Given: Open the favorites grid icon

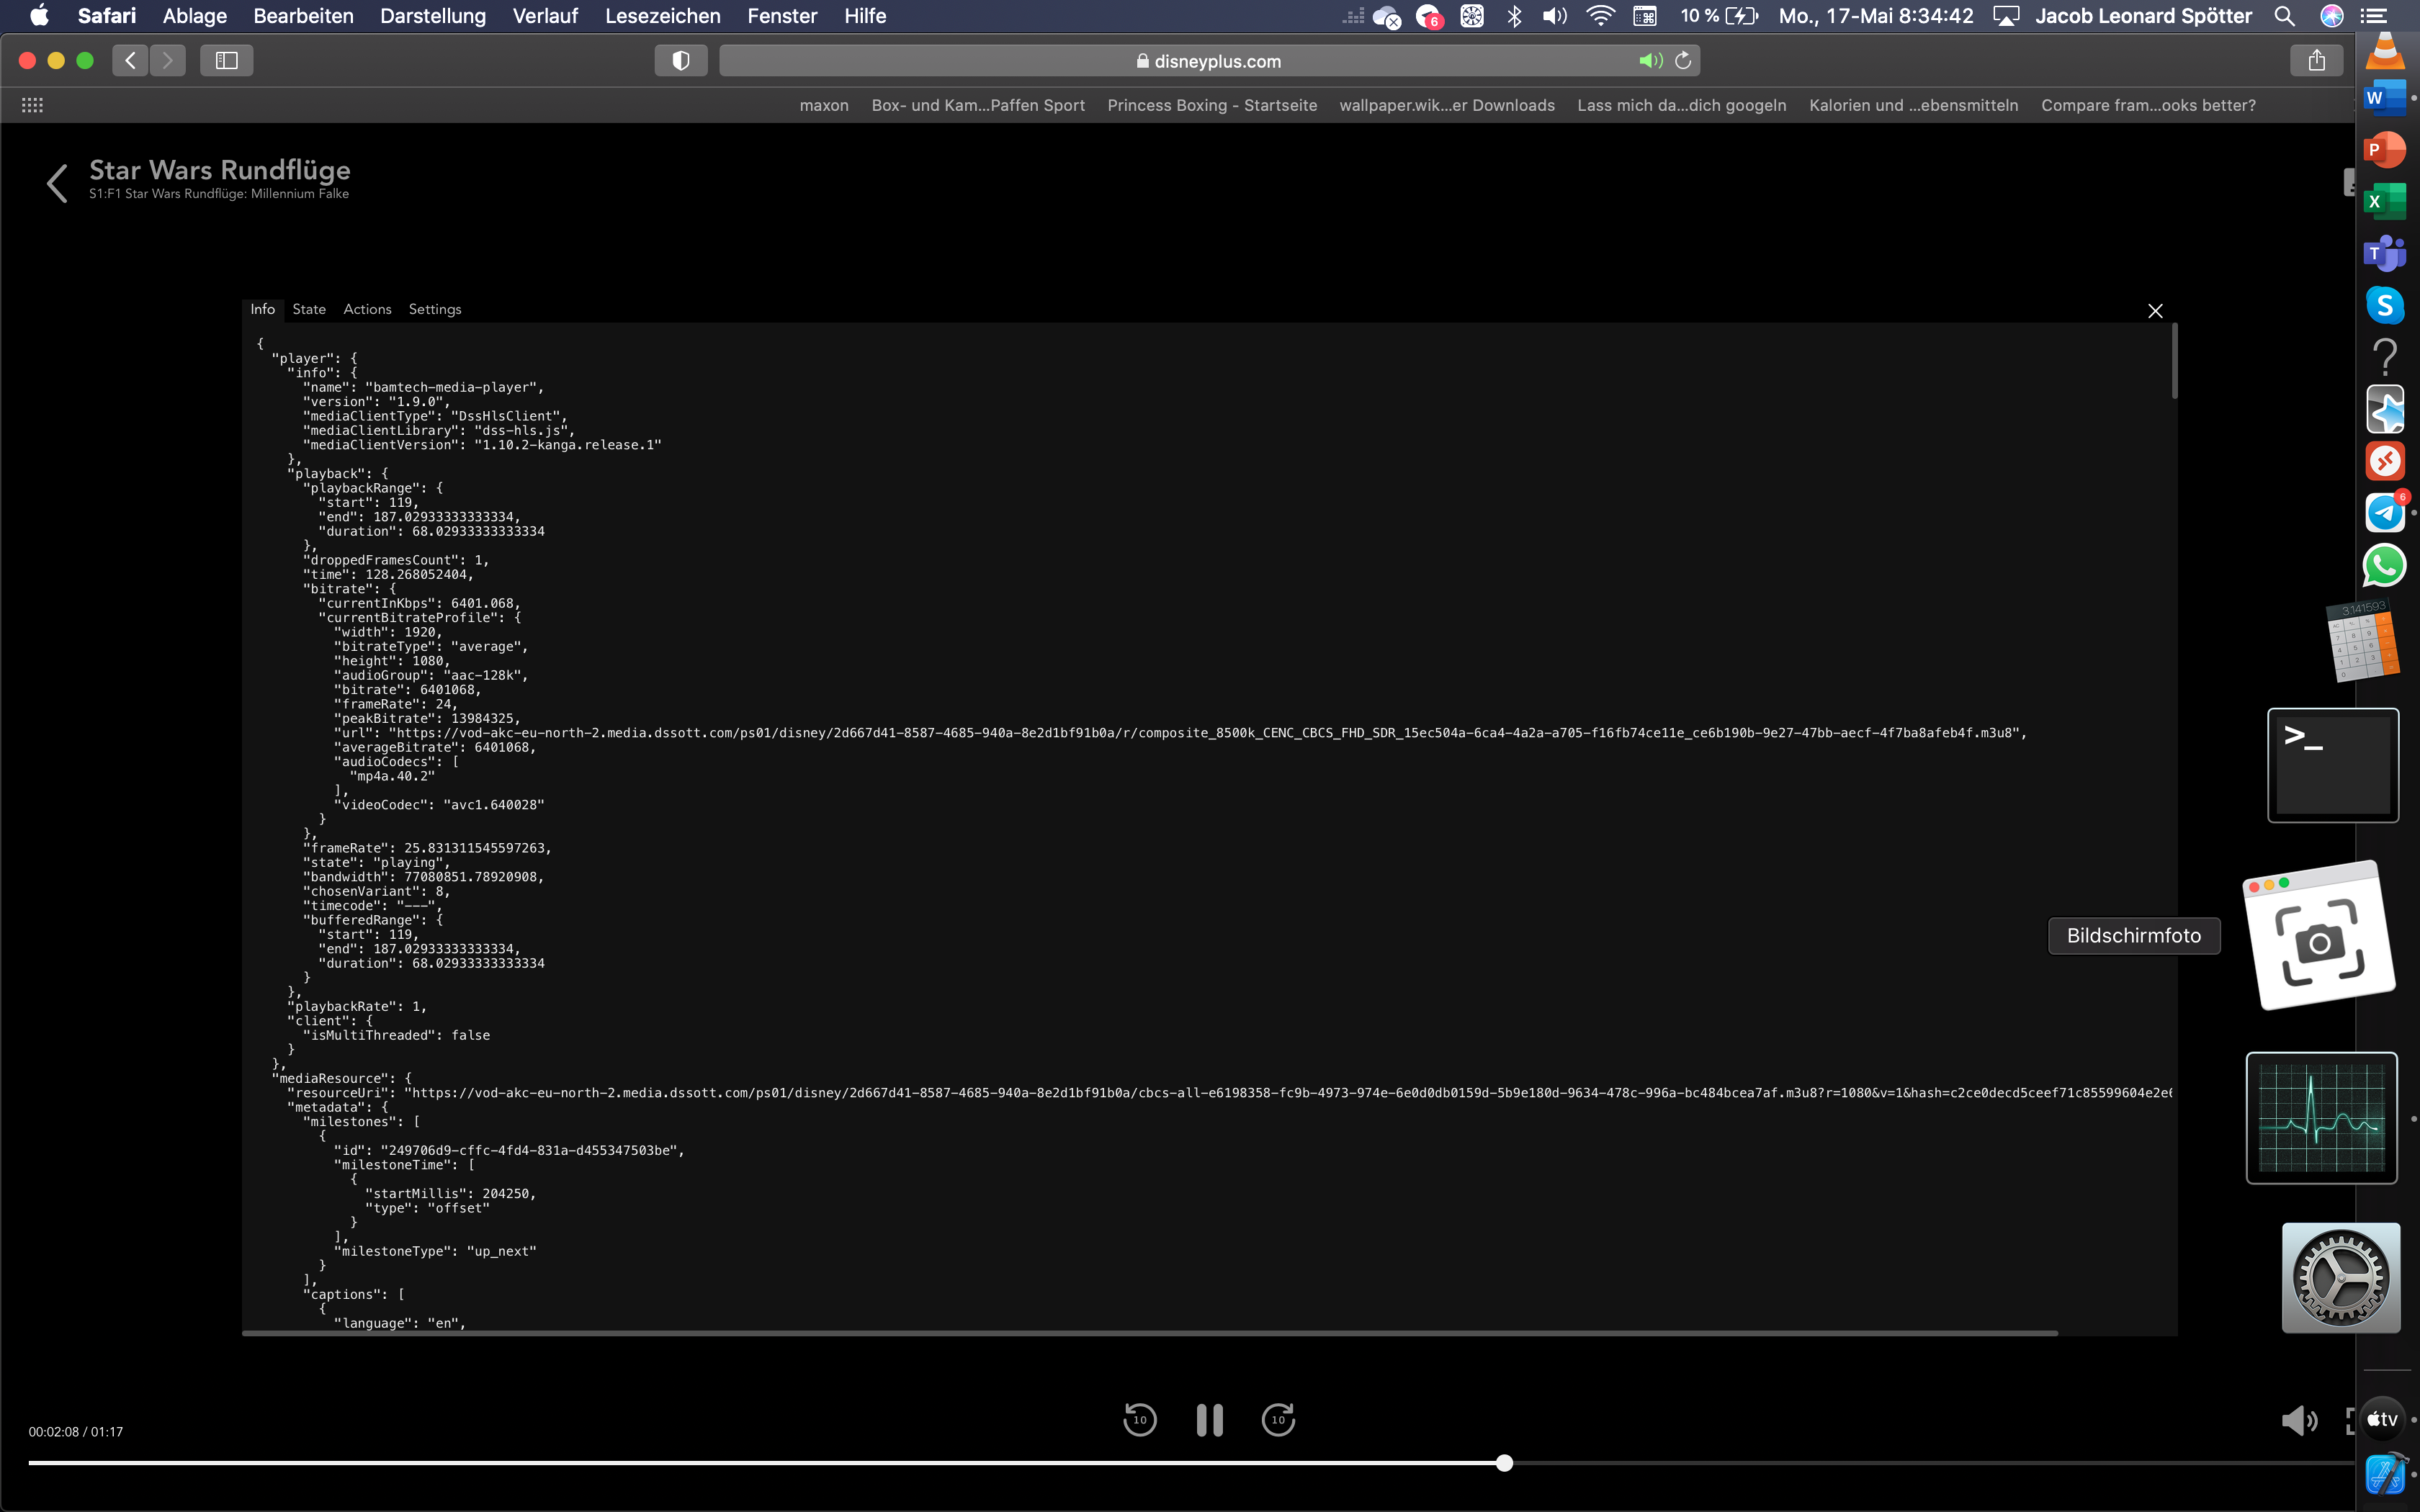Looking at the screenshot, I should (x=32, y=105).
